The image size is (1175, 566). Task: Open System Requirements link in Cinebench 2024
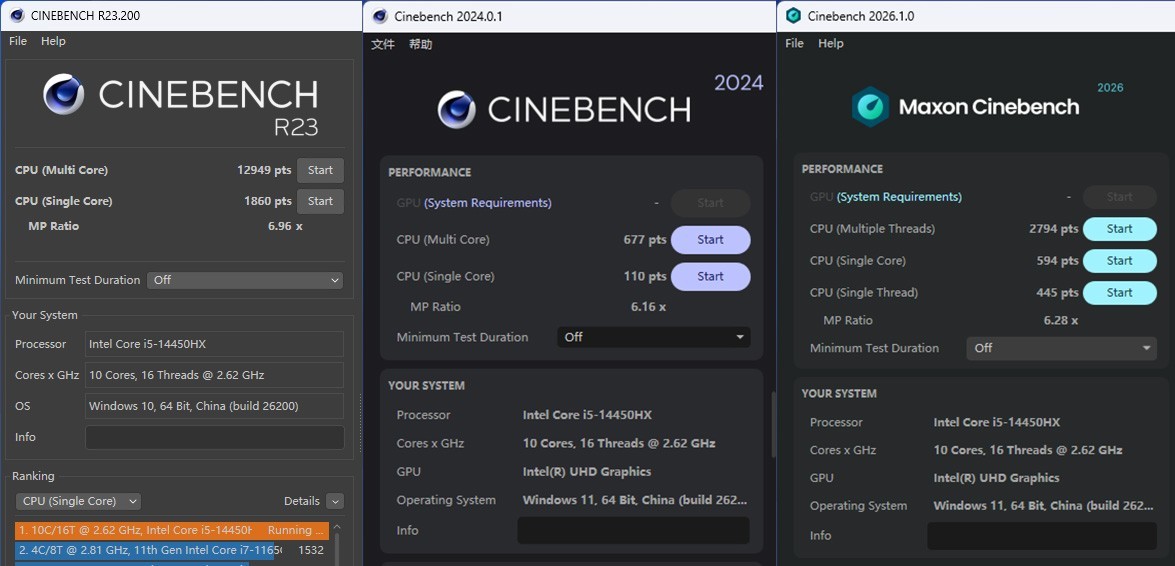coord(488,203)
